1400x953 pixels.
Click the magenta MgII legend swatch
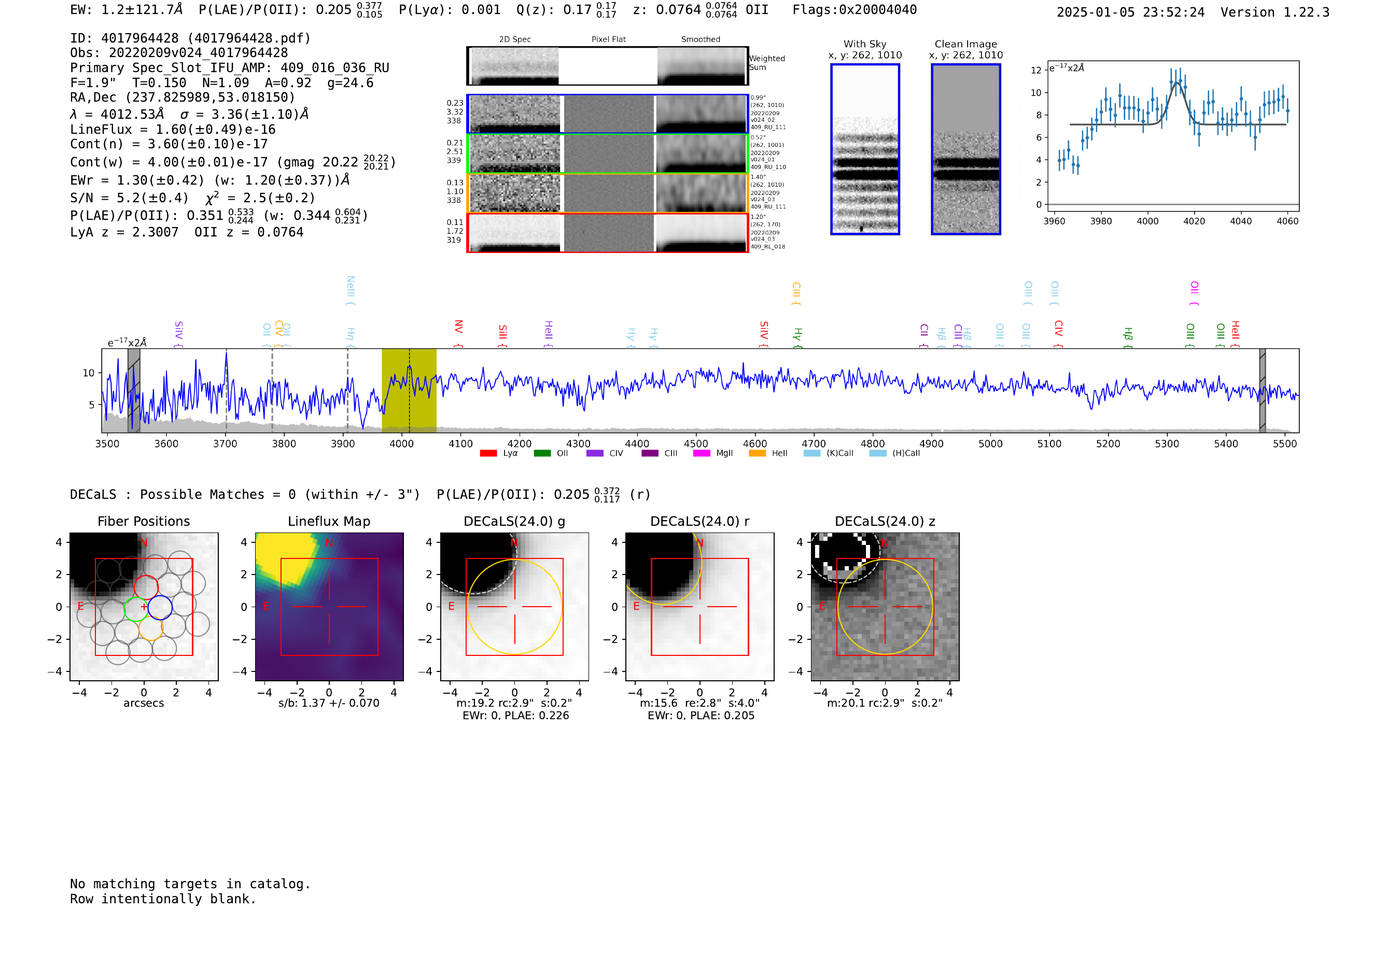pos(701,454)
